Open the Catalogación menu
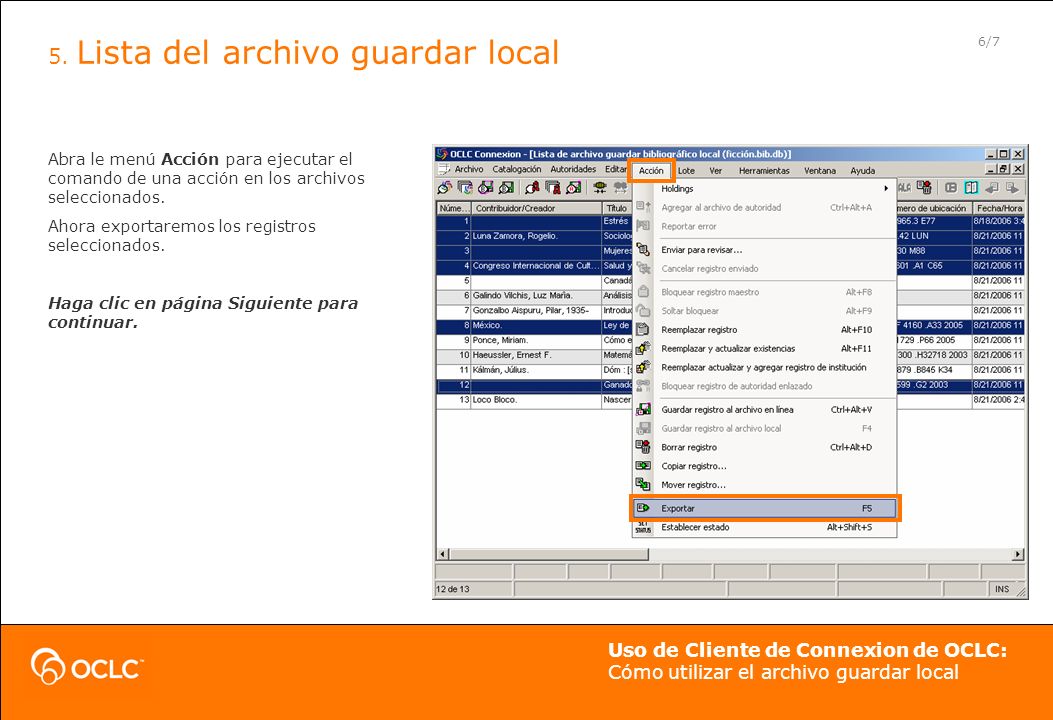The width and height of the screenshot is (1053, 720). 516,170
